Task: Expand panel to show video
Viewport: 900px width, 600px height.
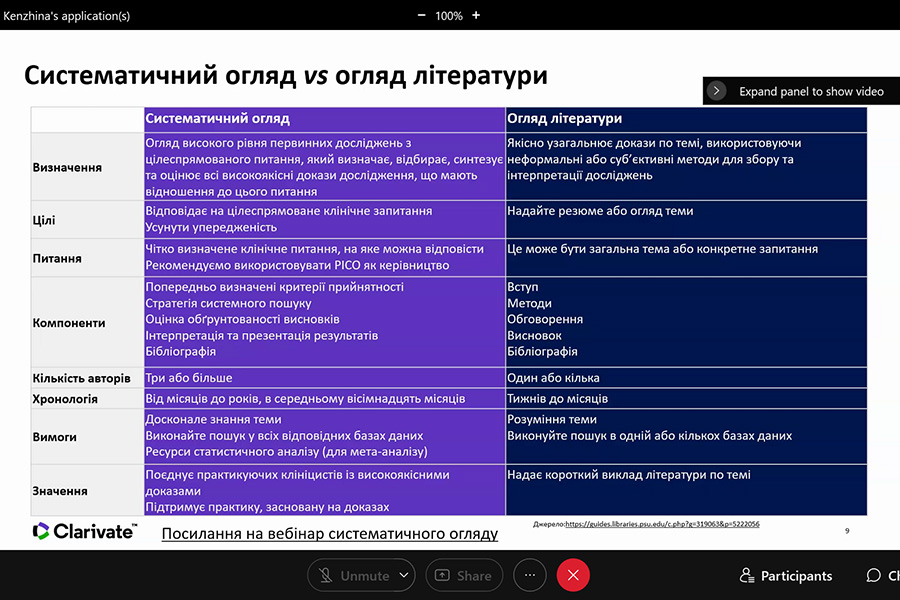Action: [801, 91]
